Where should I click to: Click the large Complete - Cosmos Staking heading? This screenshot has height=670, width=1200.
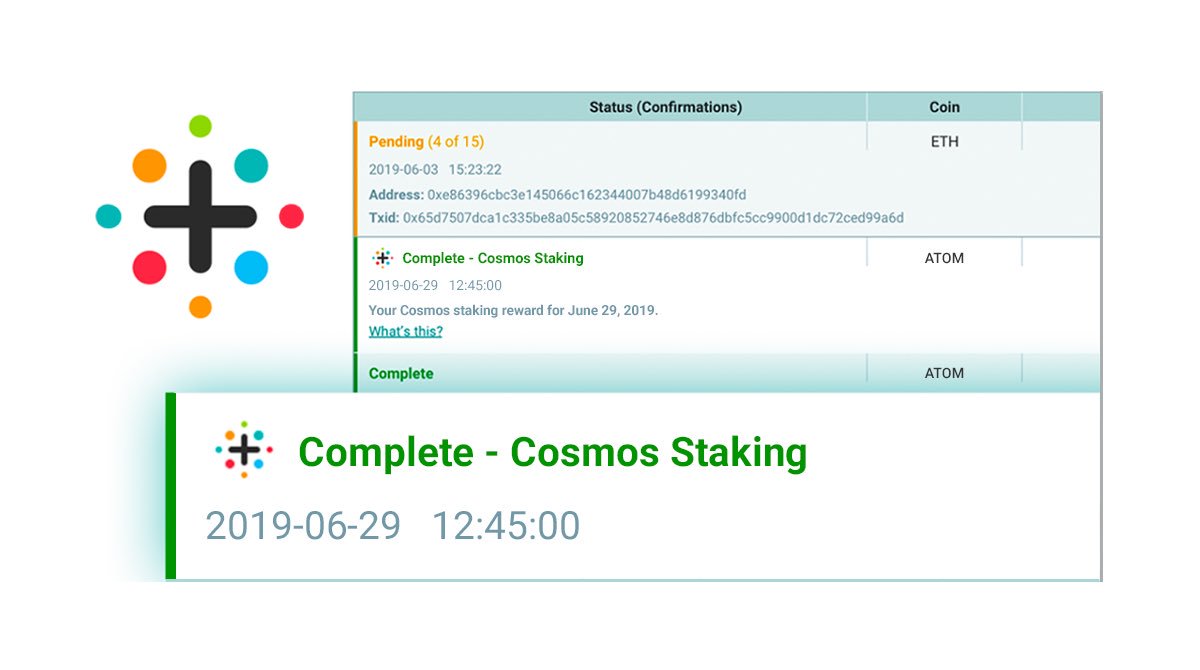[x=552, y=453]
